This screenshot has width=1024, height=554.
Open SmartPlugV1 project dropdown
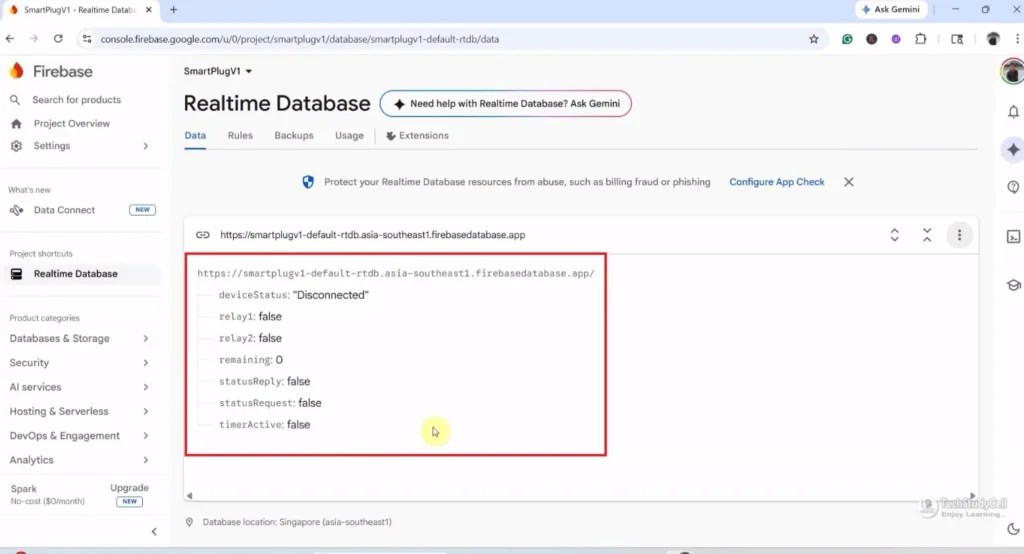pyautogui.click(x=217, y=71)
